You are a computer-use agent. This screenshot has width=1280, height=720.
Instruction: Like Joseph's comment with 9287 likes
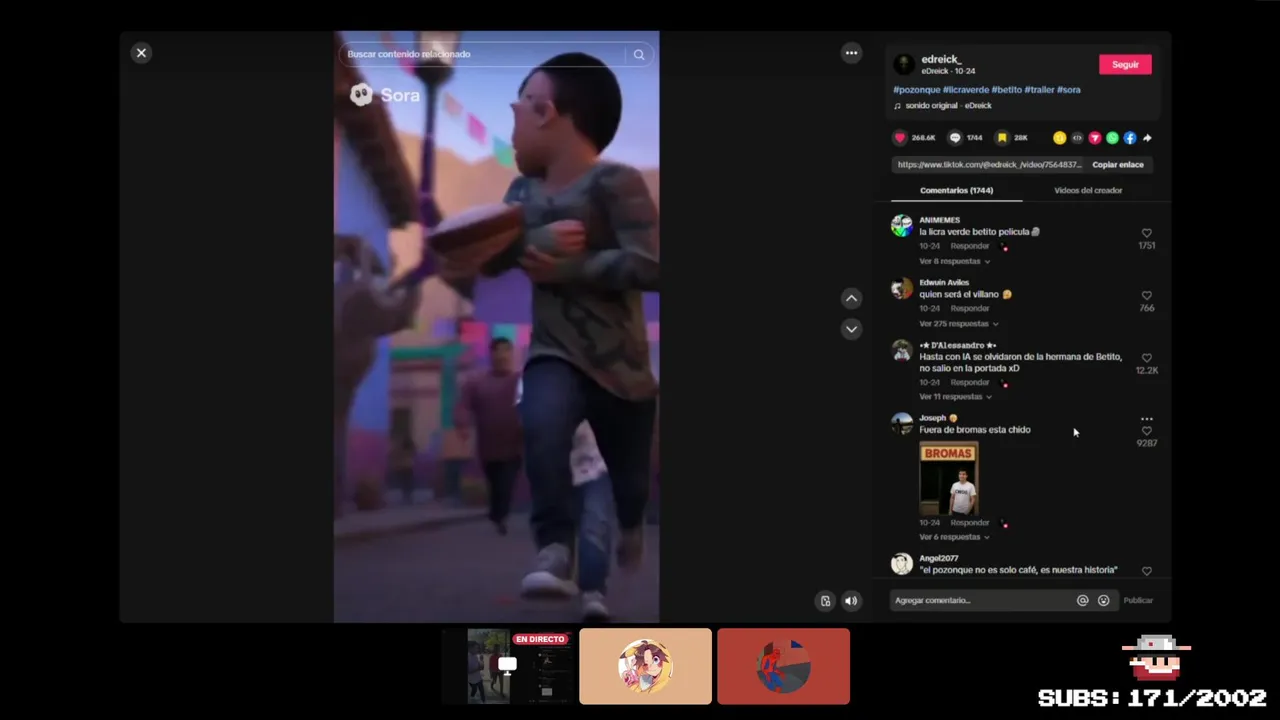(1147, 431)
